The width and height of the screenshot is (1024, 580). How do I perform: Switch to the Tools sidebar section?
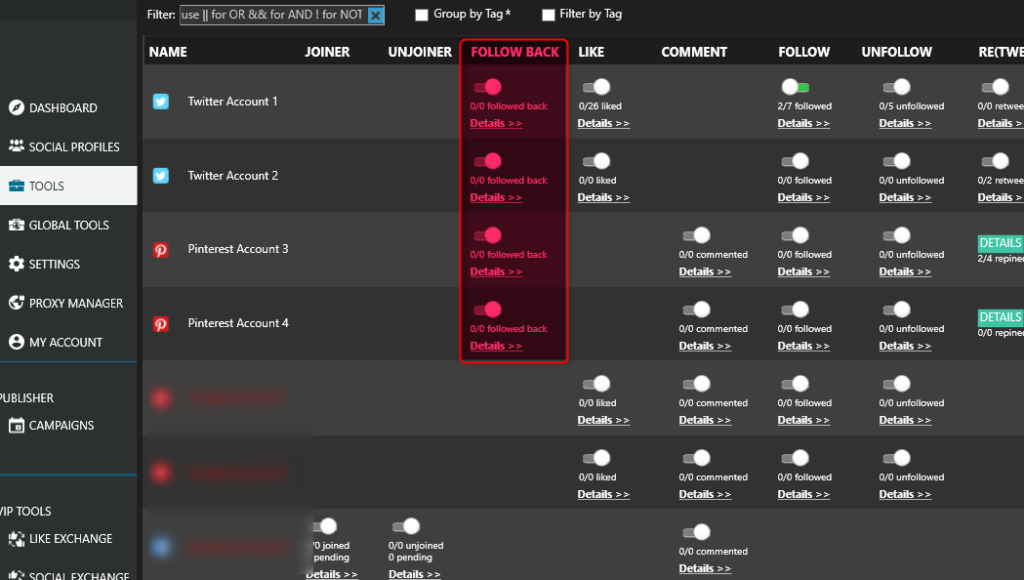pos(48,185)
